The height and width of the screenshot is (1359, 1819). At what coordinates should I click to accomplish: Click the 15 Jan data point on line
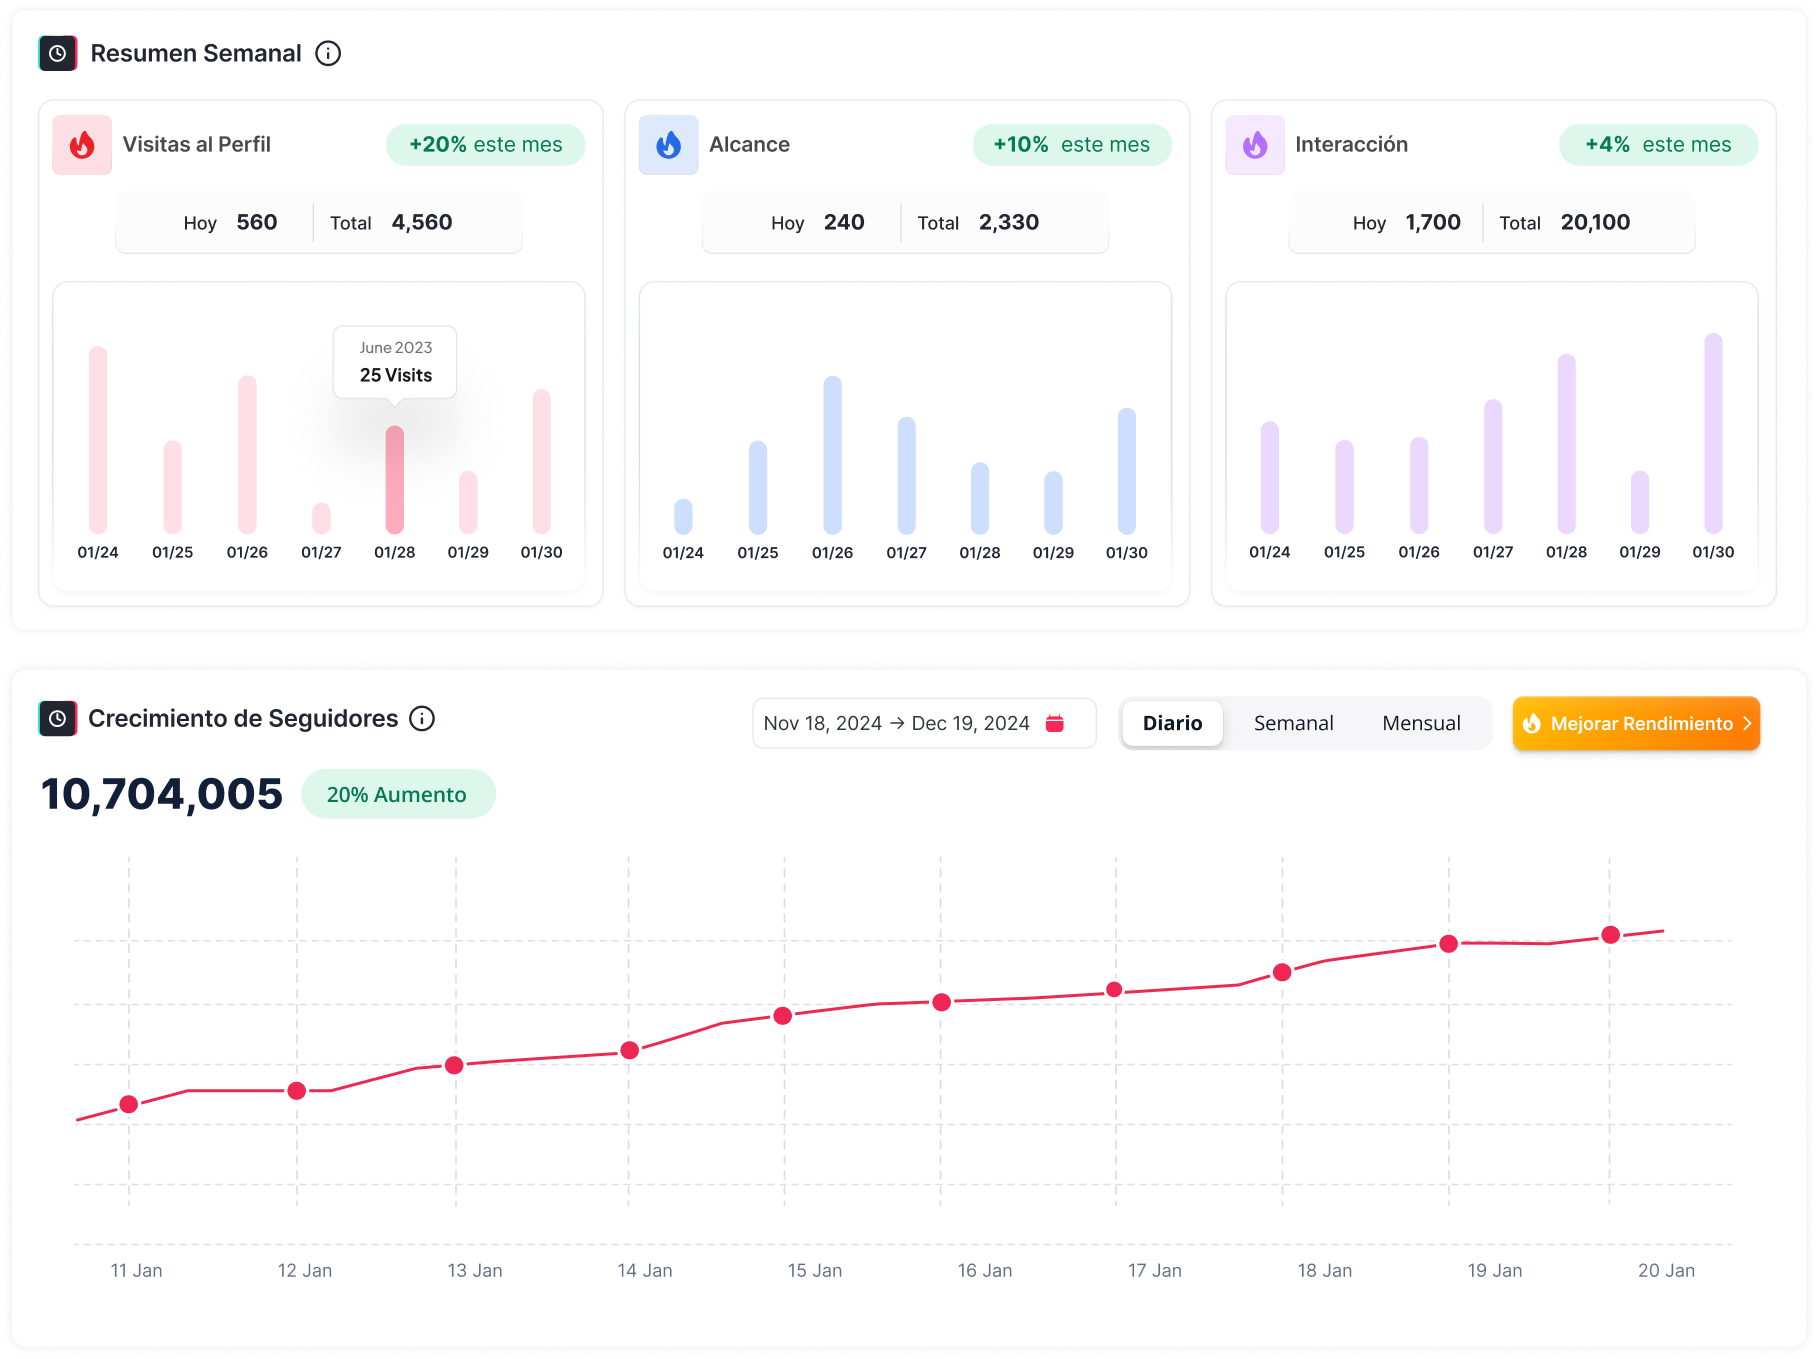click(x=783, y=1016)
